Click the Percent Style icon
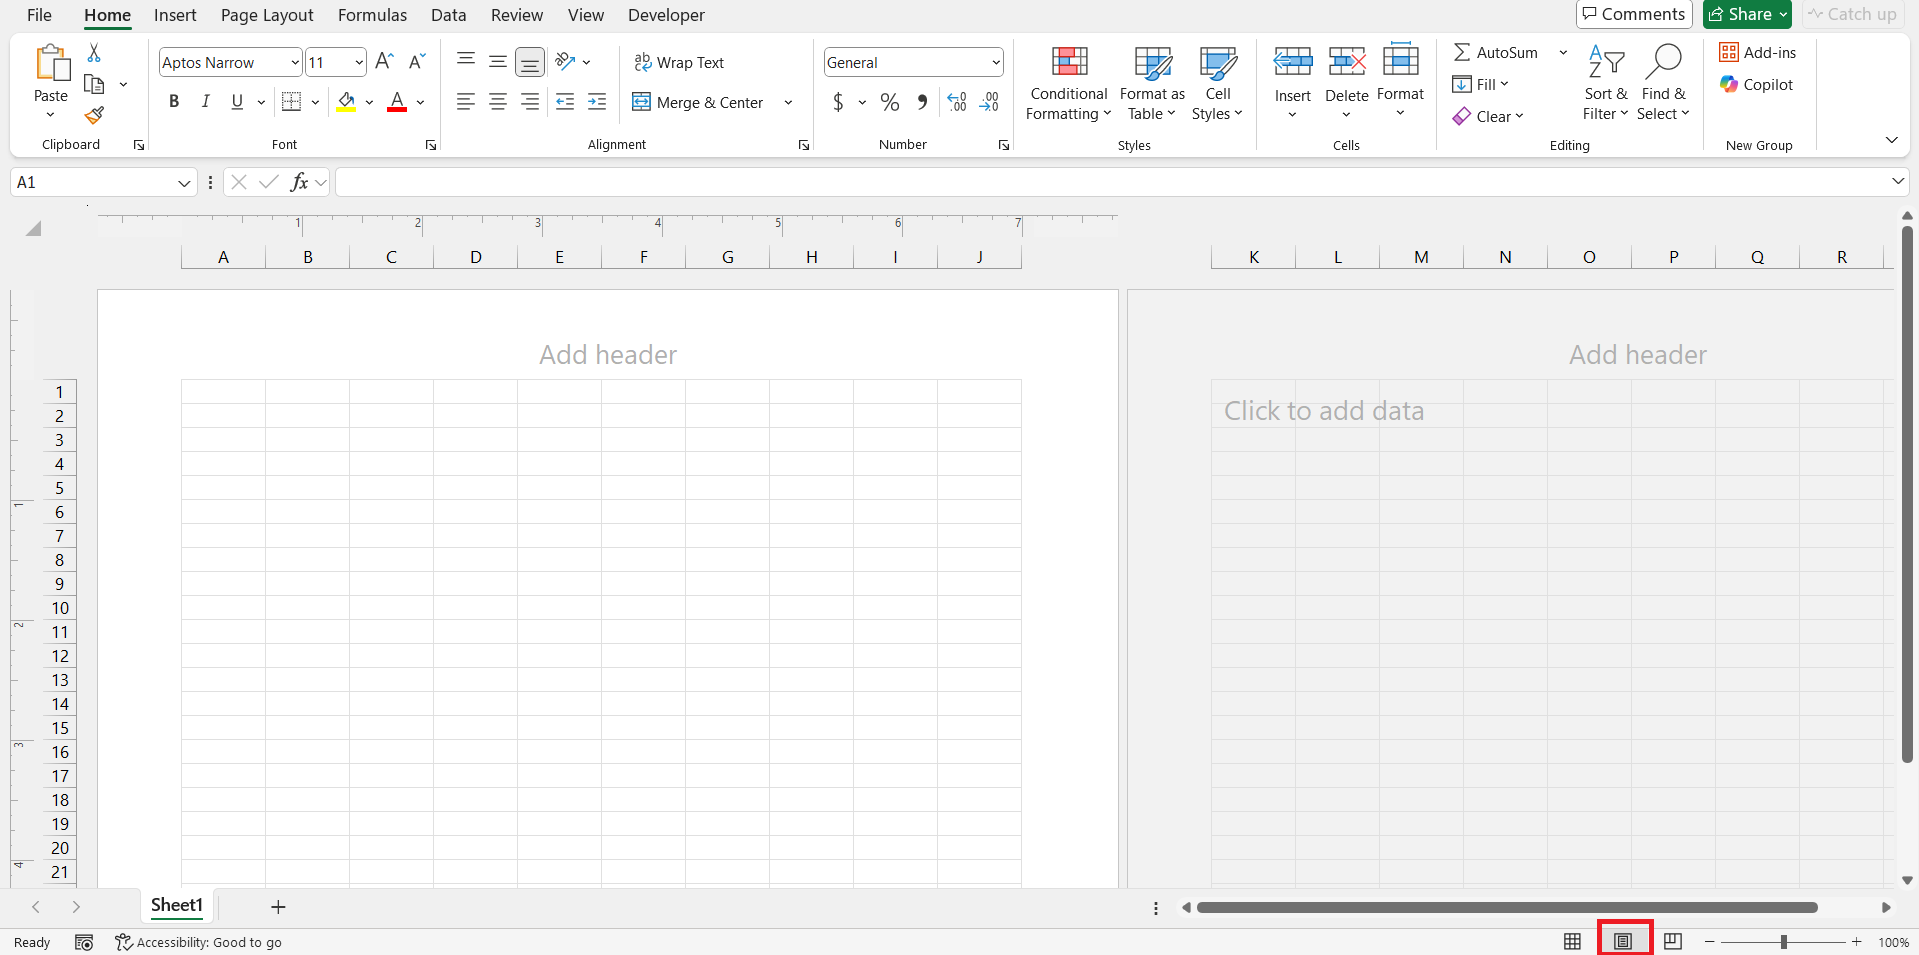The image size is (1919, 955). [x=890, y=102]
